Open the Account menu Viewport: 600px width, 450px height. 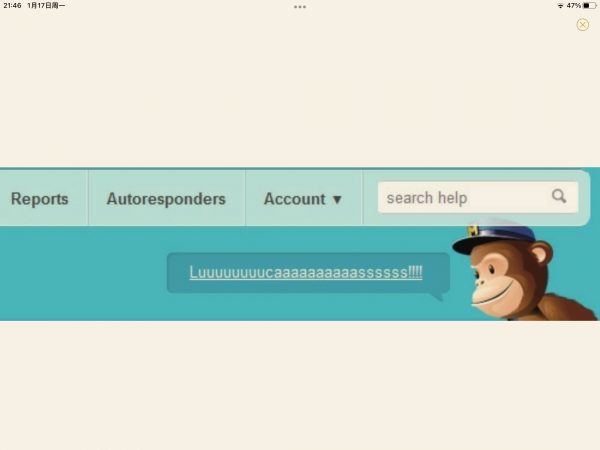[x=303, y=199]
